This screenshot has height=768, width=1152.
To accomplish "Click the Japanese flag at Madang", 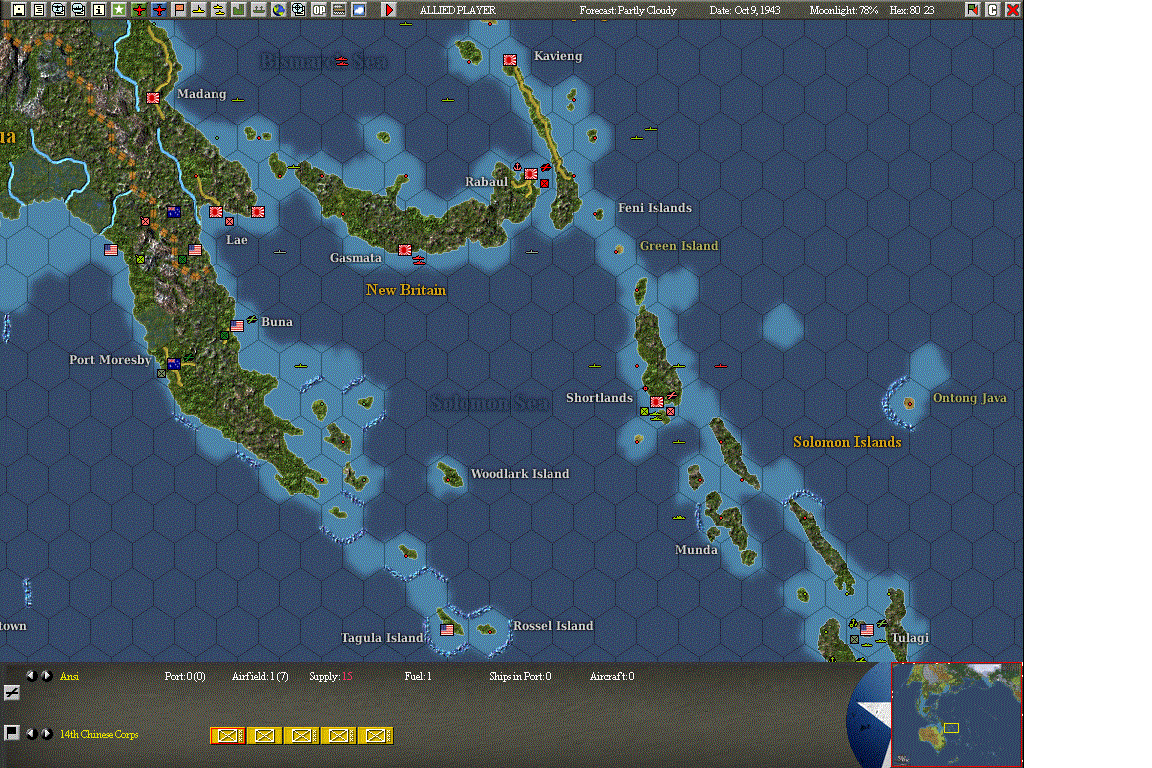I will [x=153, y=98].
